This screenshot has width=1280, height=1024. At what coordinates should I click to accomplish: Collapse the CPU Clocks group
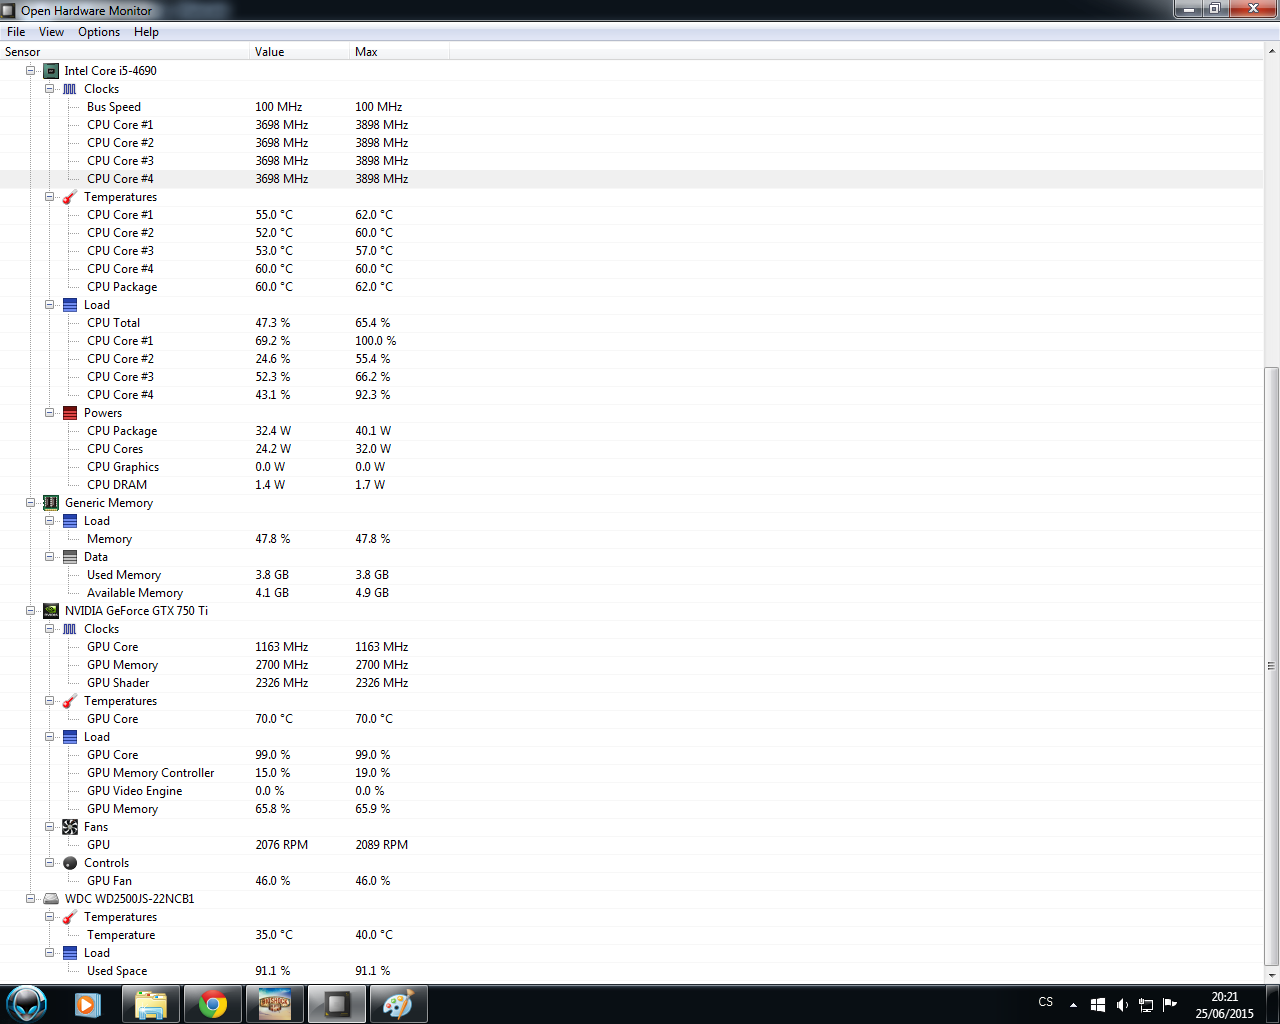point(50,89)
